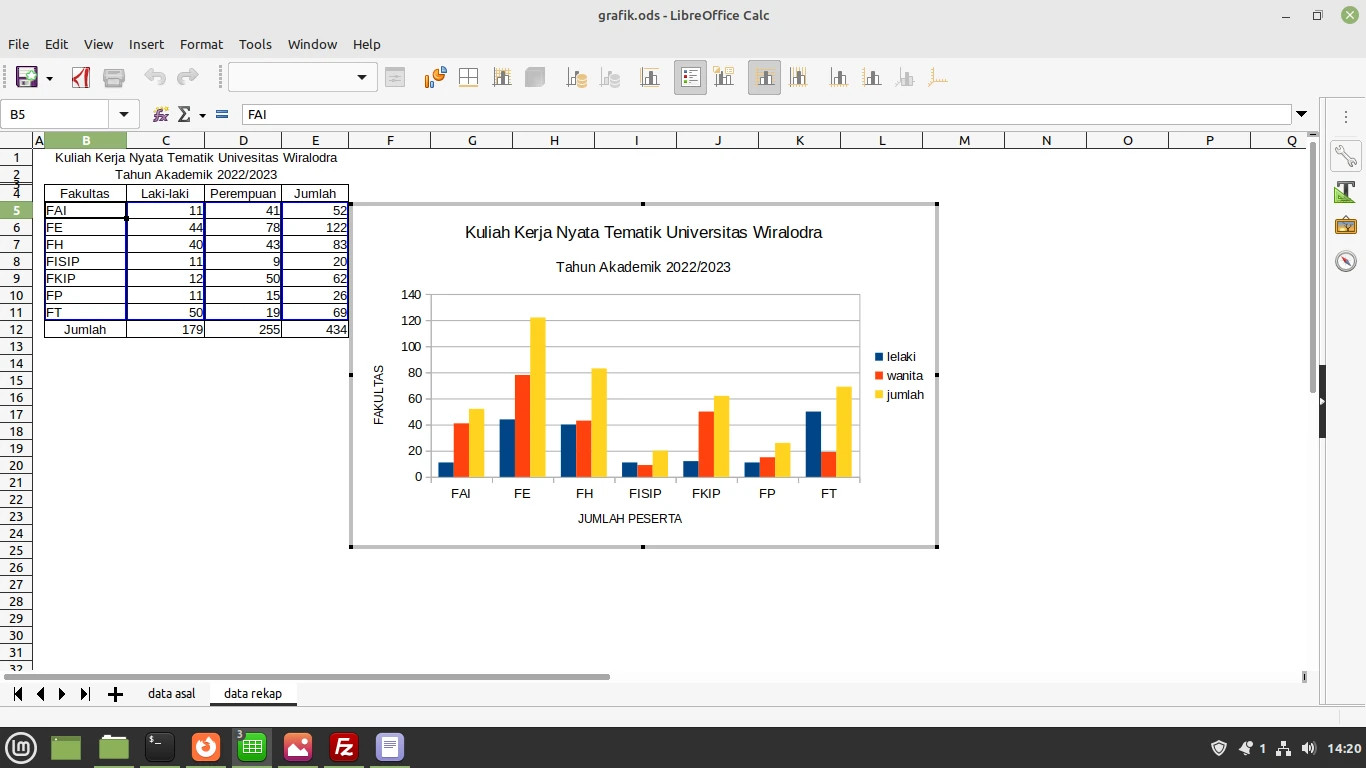The width and height of the screenshot is (1366, 768).
Task: Click the volume icon in system tray
Action: (x=1309, y=748)
